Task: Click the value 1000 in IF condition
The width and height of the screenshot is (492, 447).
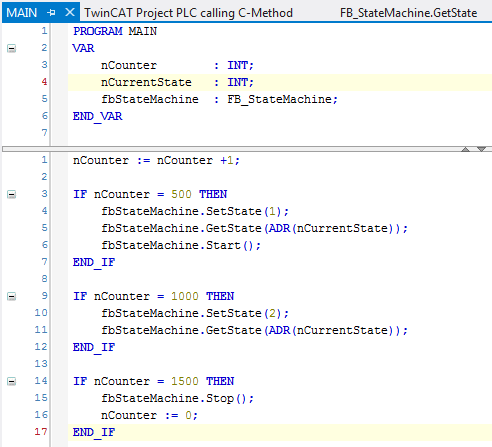Action: pos(185,296)
